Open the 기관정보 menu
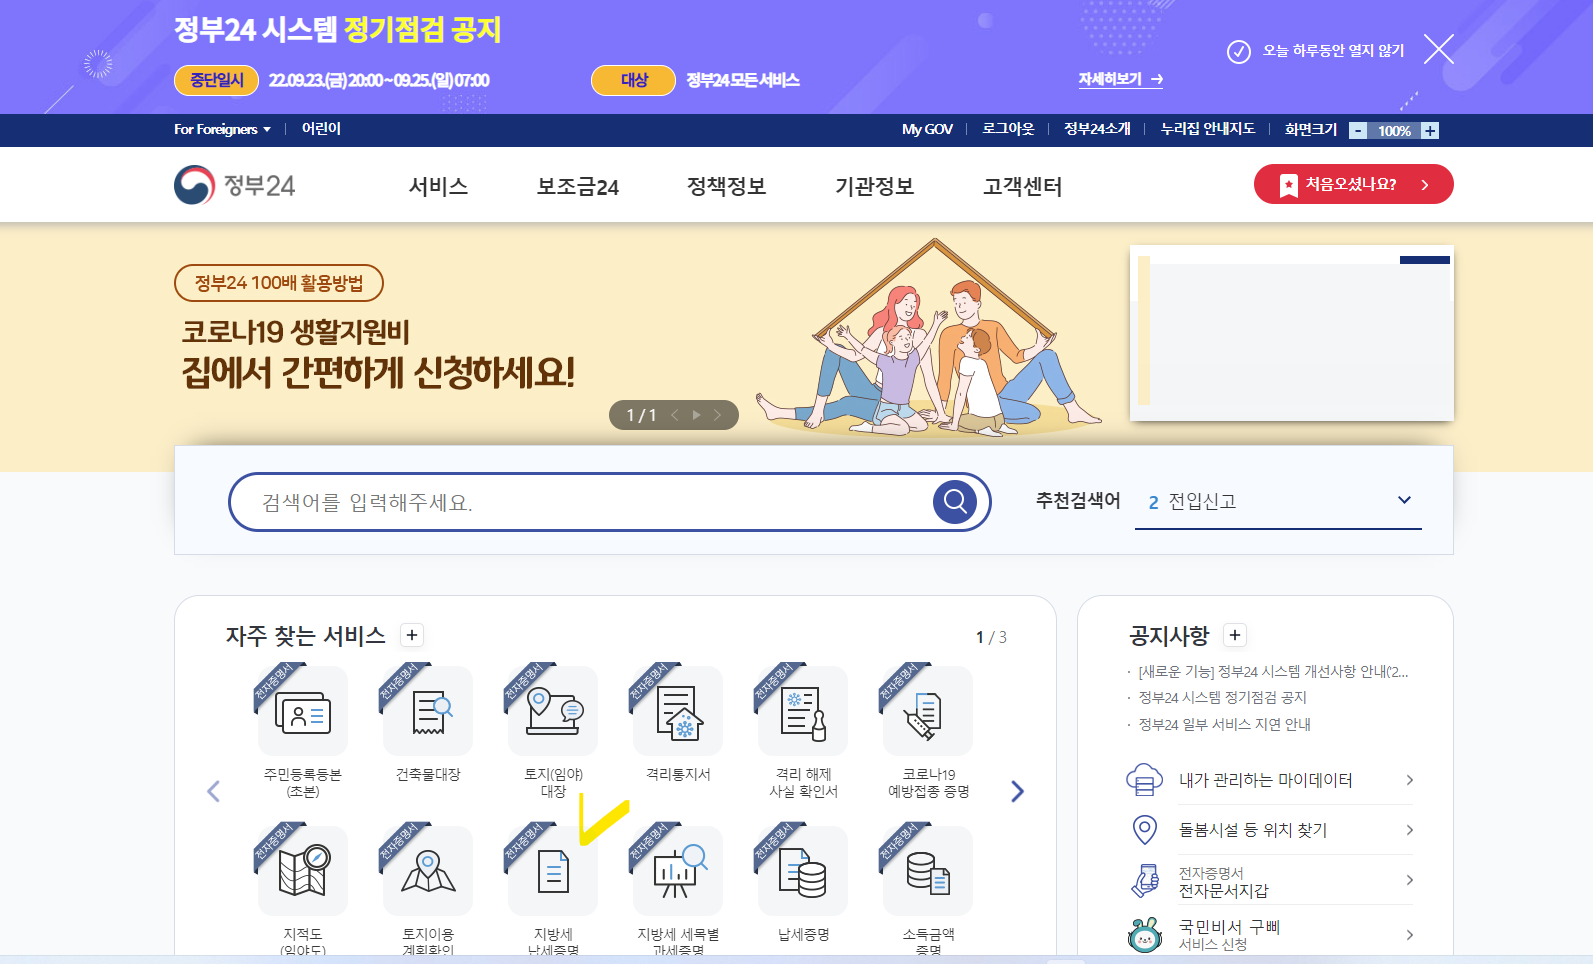1593x964 pixels. pos(875,186)
